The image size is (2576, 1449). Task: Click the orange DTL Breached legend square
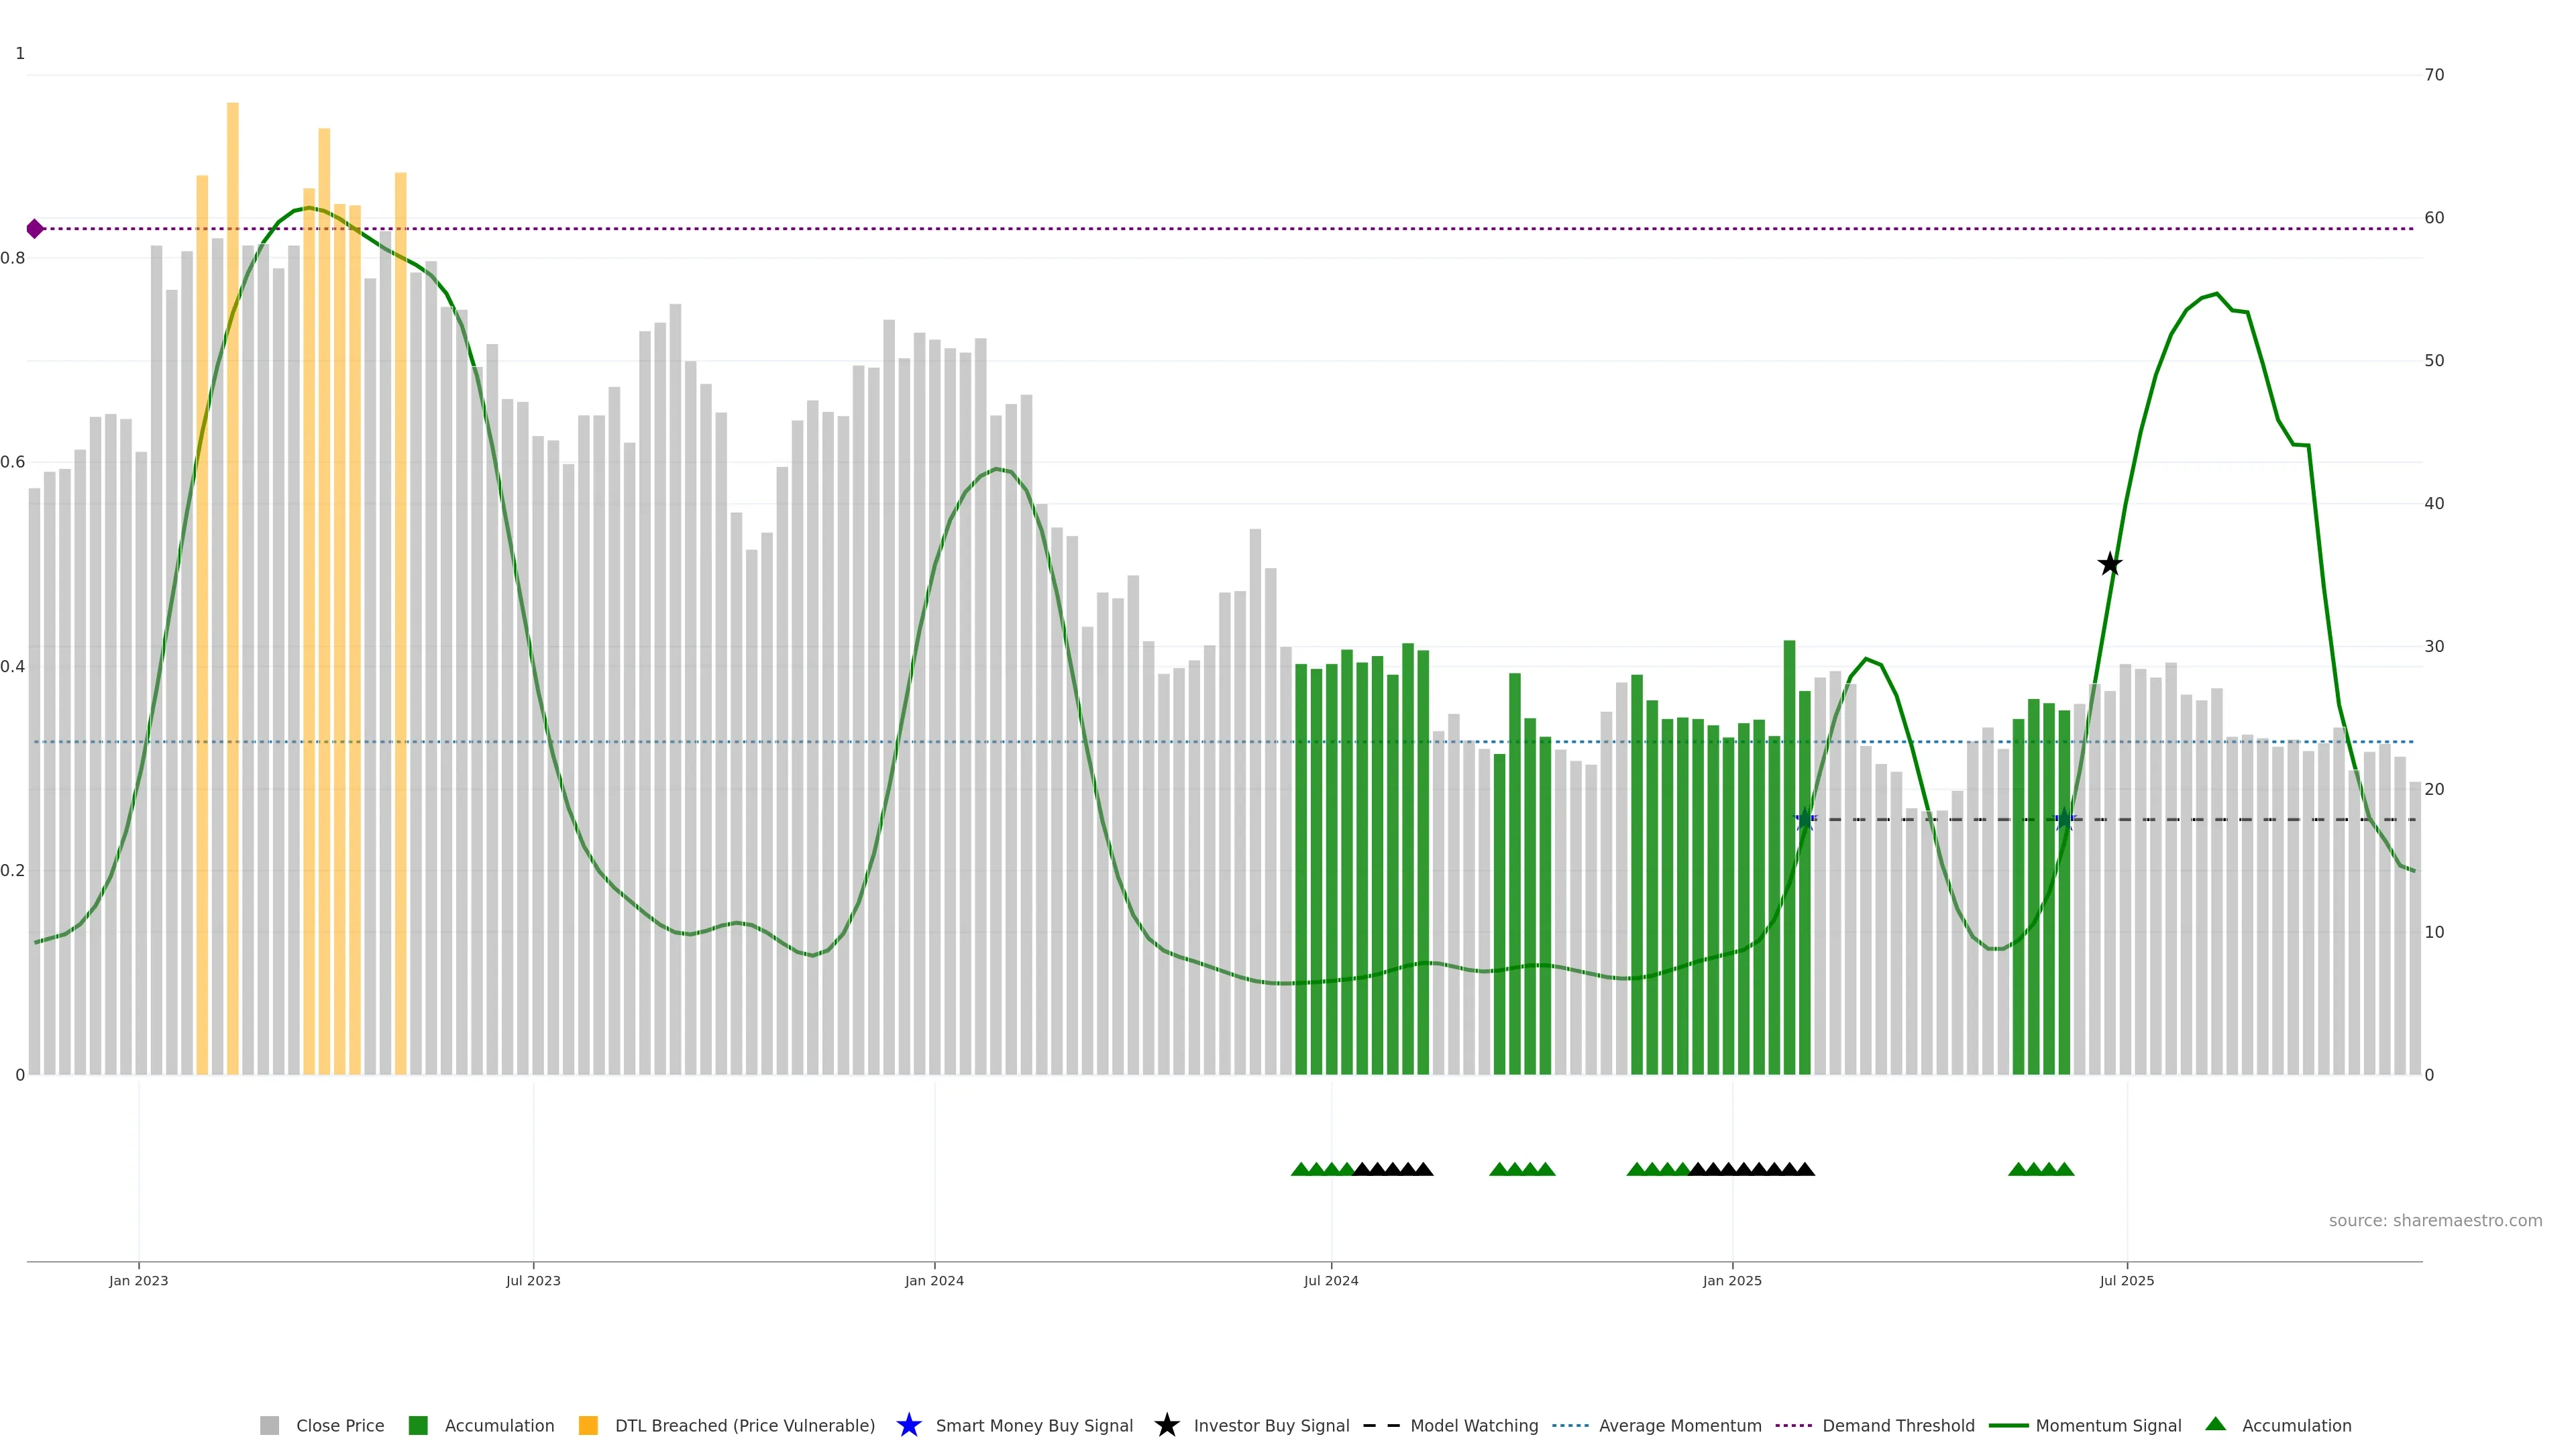(588, 1425)
